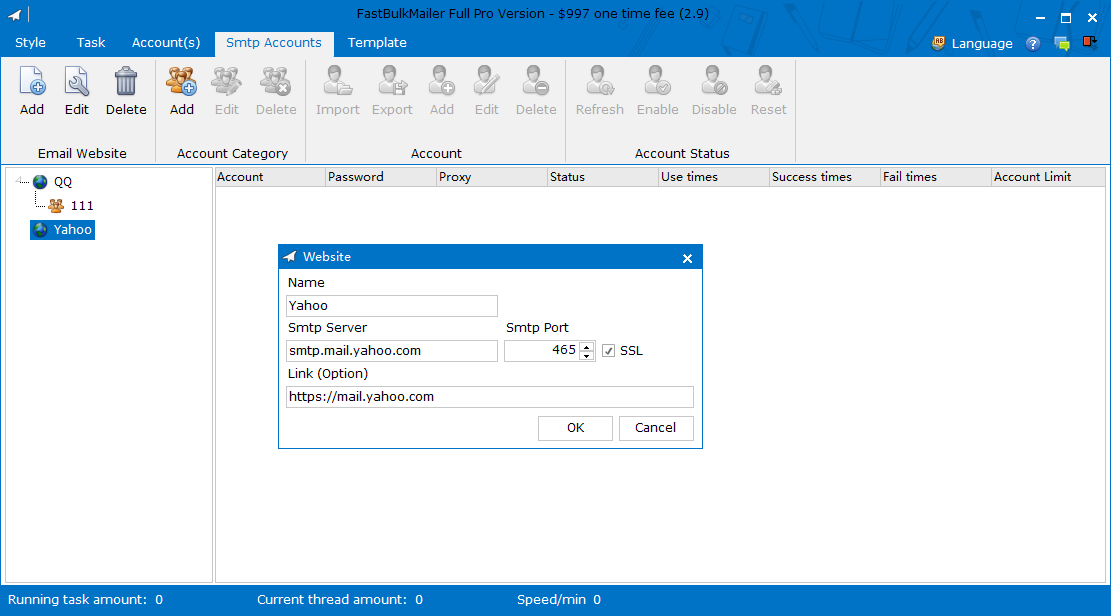
Task: Click the Current thread amount status text
Action: pos(339,600)
